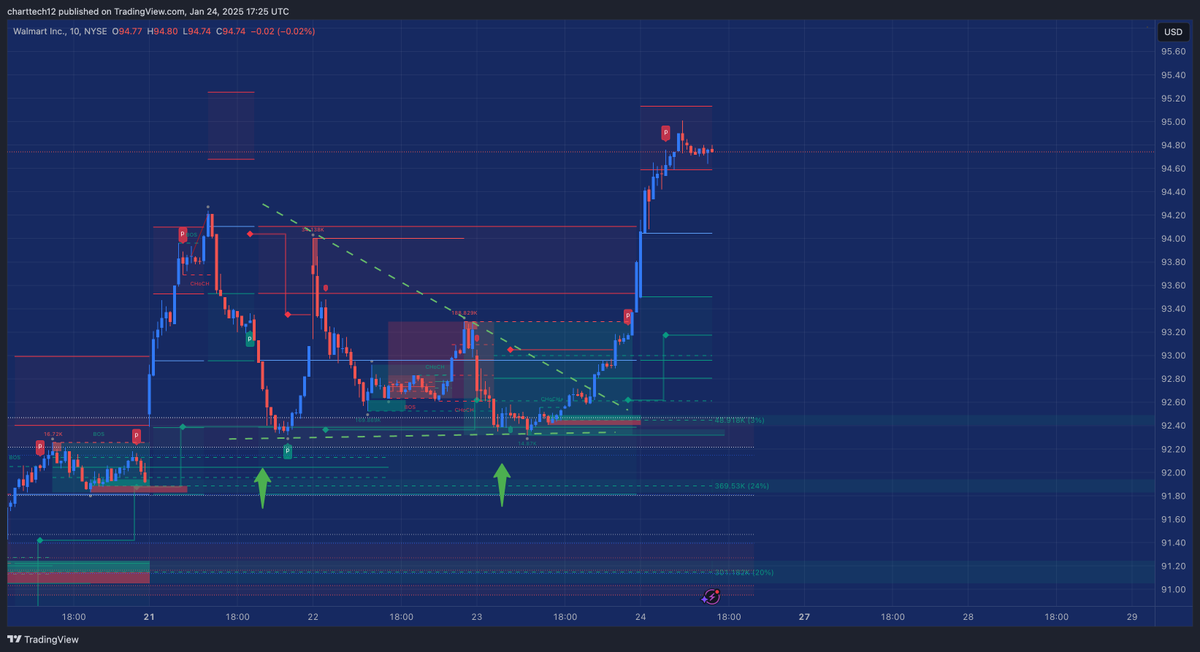Viewport: 1200px width, 652px height.
Task: Click the date label 29 on time axis
Action: click(1132, 617)
